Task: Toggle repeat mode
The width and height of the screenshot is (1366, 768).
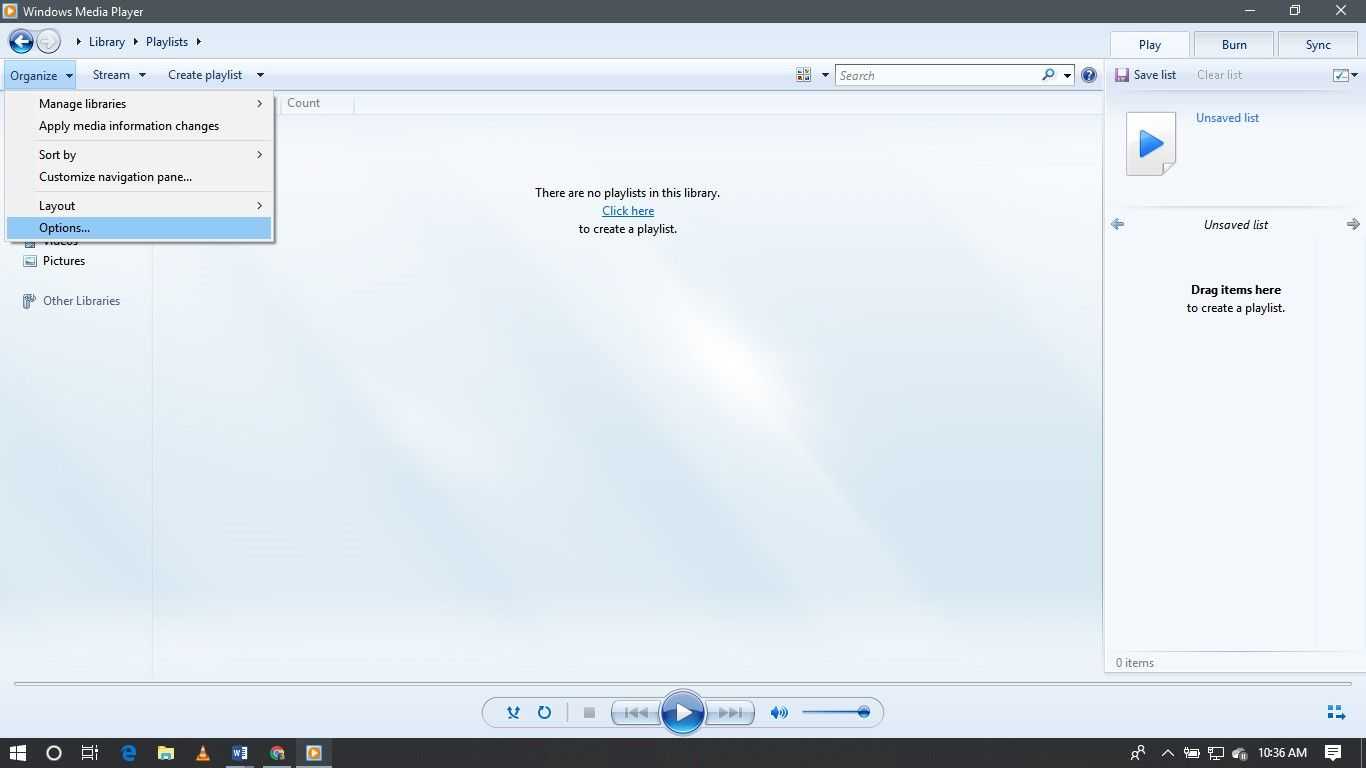Action: pos(544,713)
